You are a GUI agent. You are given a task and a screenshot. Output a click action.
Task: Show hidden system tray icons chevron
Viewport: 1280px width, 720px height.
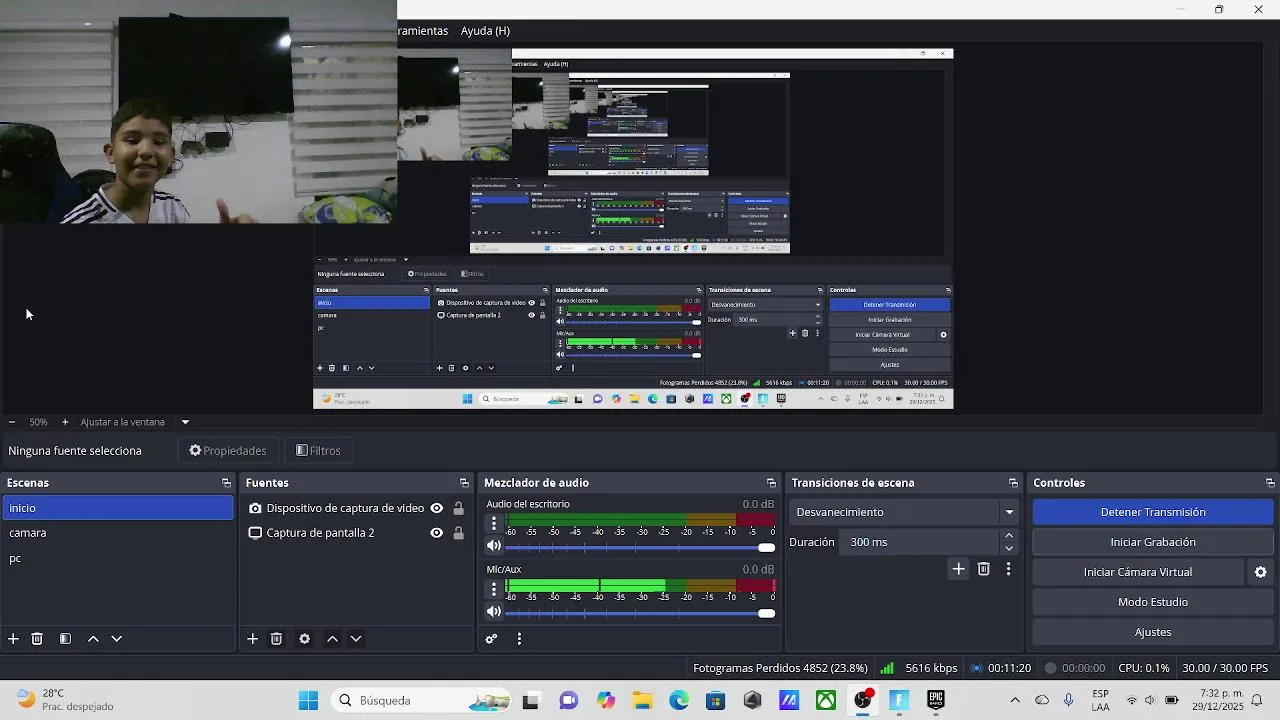click(1015, 700)
